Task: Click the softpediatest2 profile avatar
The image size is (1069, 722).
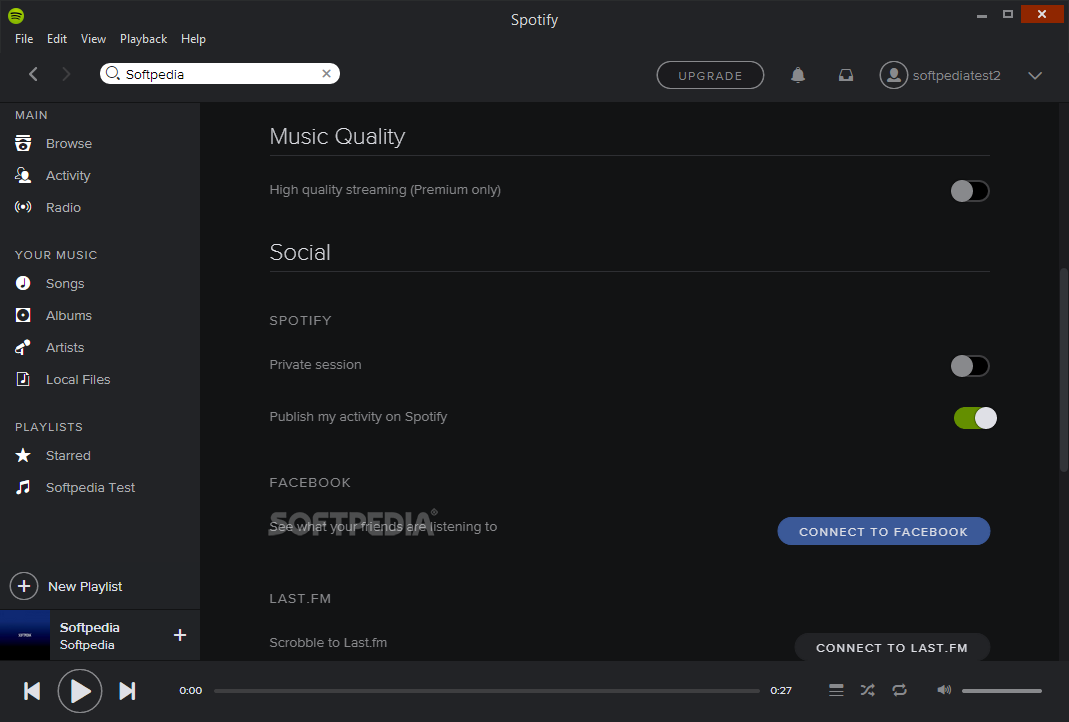Action: pyautogui.click(x=893, y=75)
